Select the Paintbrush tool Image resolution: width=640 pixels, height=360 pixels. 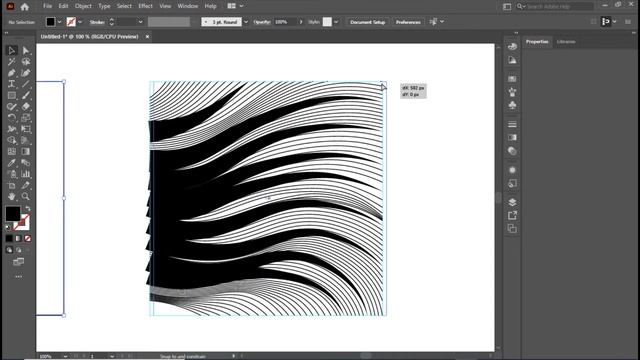(26, 96)
